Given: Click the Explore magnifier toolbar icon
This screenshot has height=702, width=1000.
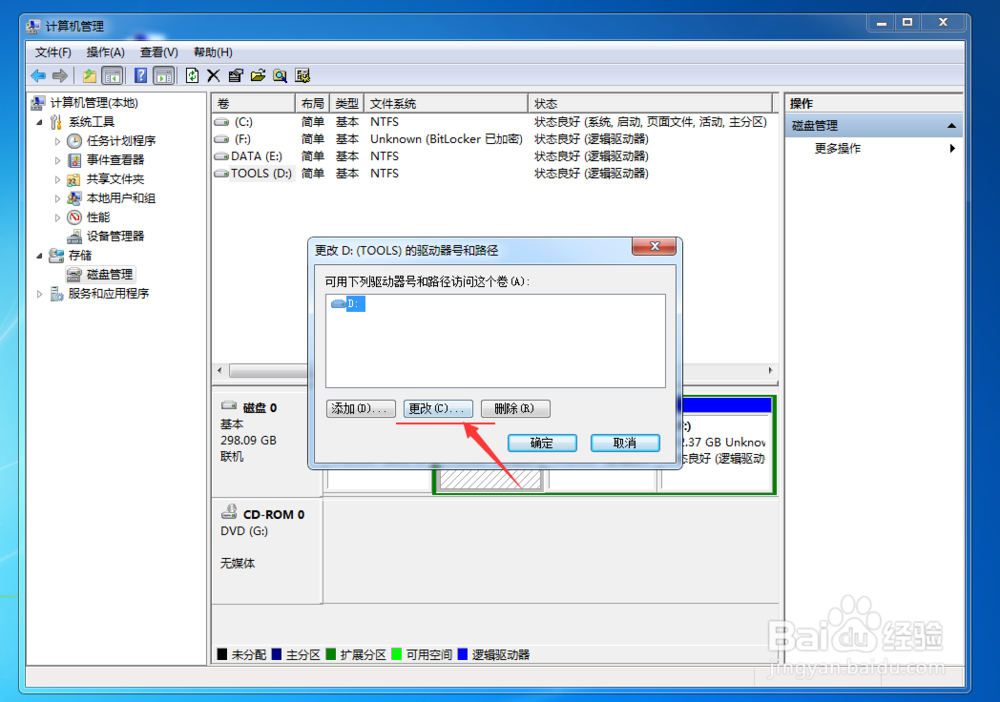Looking at the screenshot, I should click(280, 76).
